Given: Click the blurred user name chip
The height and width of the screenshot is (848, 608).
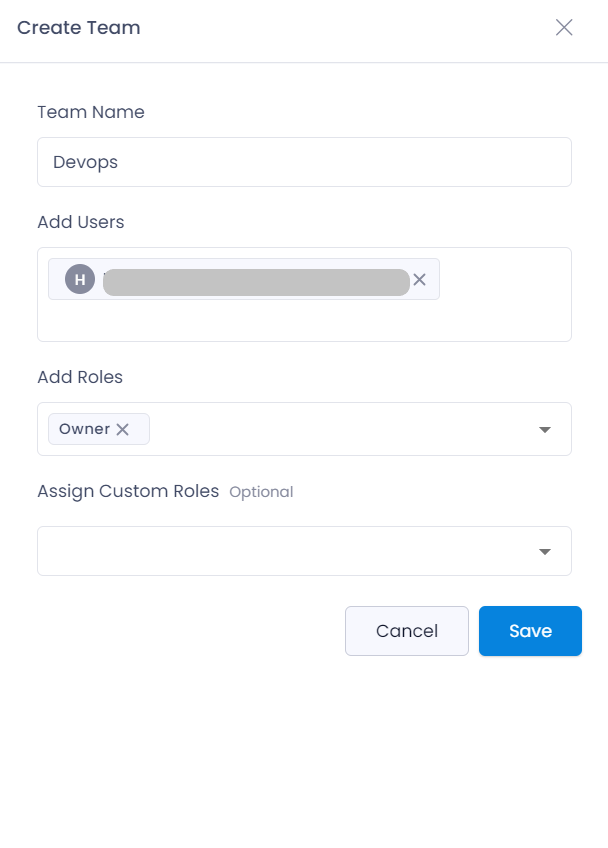Looking at the screenshot, I should (x=256, y=282).
